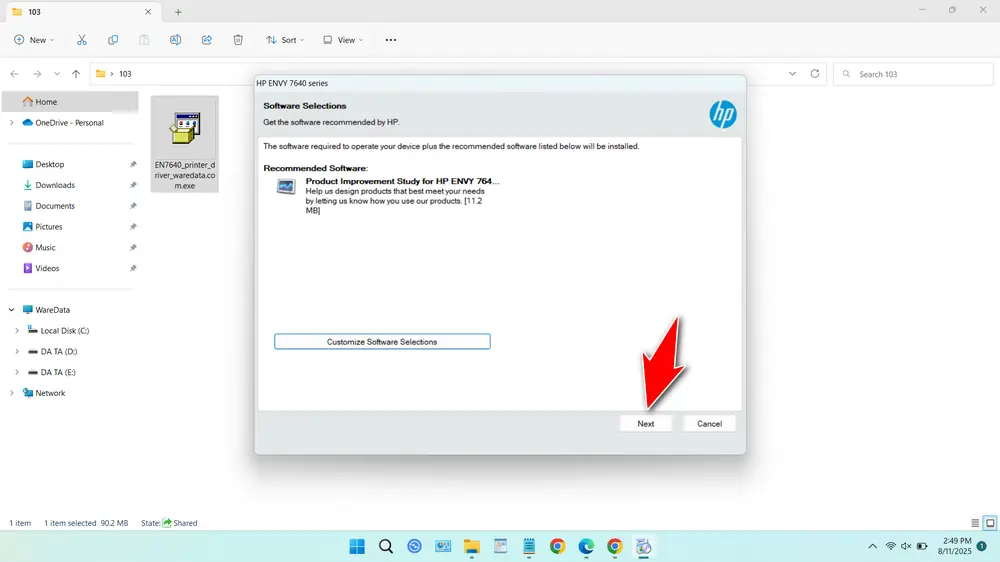The image size is (1000, 562).
Task: Click the Share icon in toolbar
Action: [207, 40]
